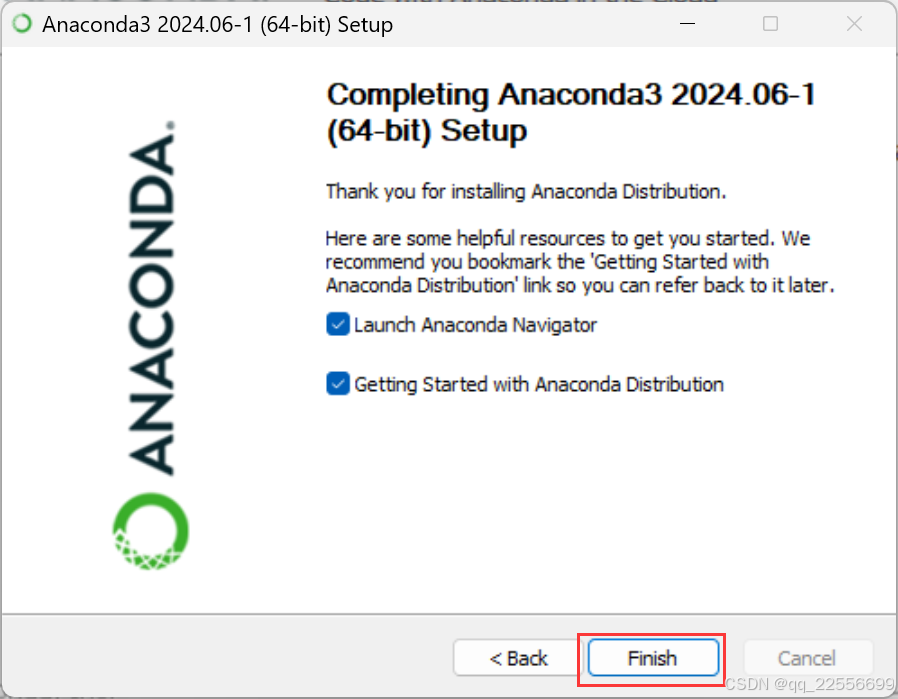This screenshot has height=699, width=898.
Task: Click the 'Launch Anaconda Navigator' label text
Action: (x=475, y=325)
